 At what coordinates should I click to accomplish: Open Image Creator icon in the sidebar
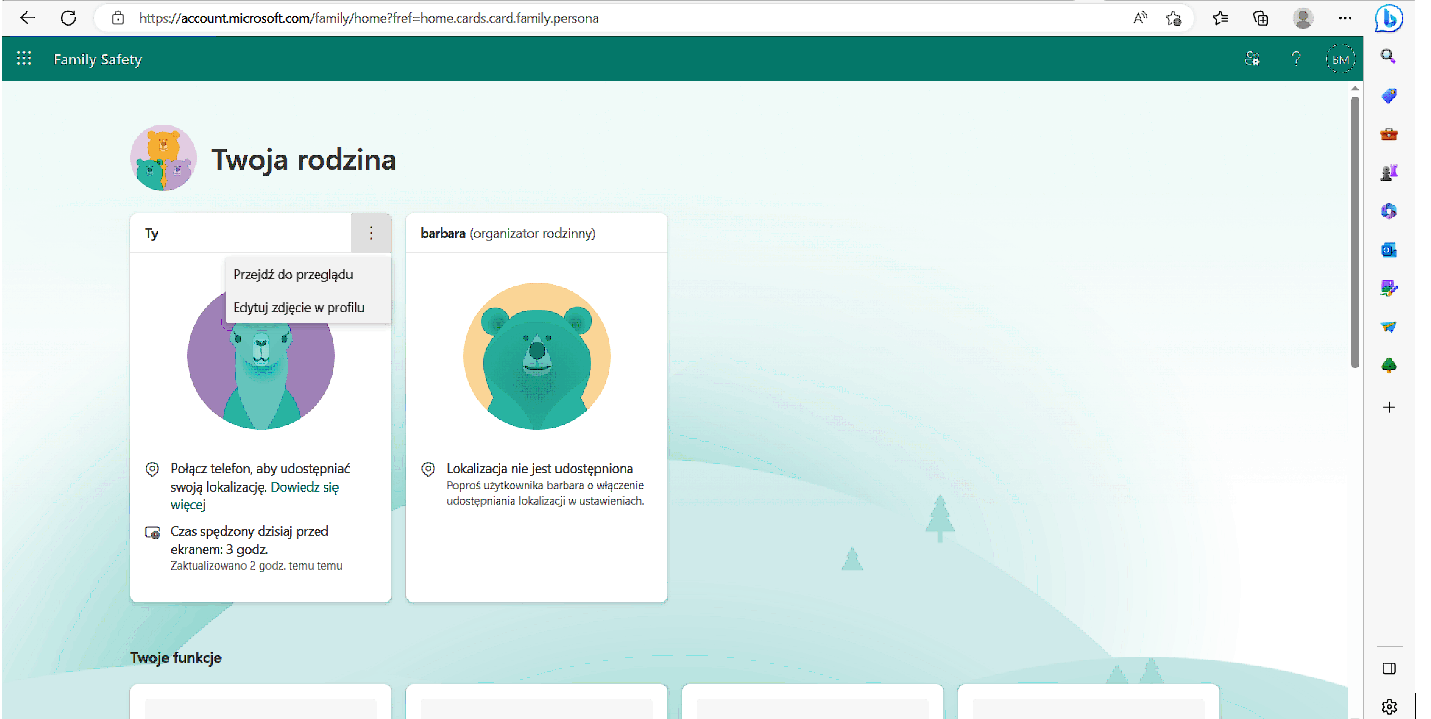[1388, 288]
